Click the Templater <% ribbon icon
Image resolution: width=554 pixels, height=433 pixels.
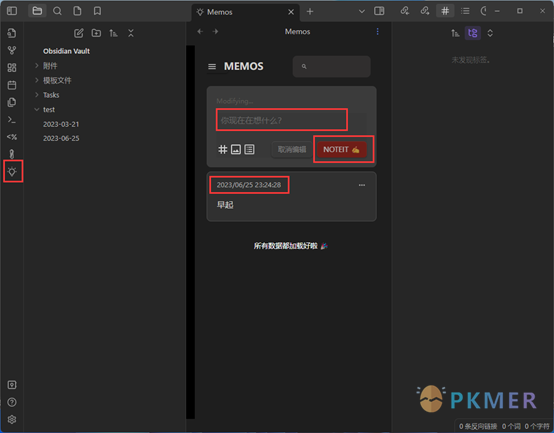point(12,137)
